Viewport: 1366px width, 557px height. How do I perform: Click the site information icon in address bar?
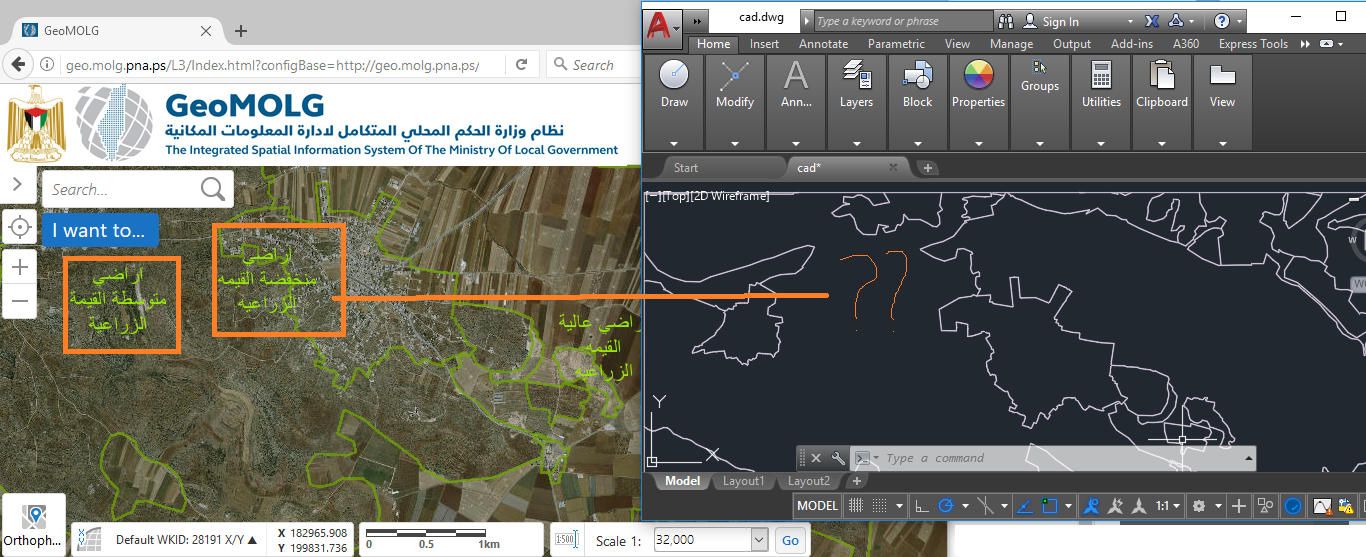47,65
